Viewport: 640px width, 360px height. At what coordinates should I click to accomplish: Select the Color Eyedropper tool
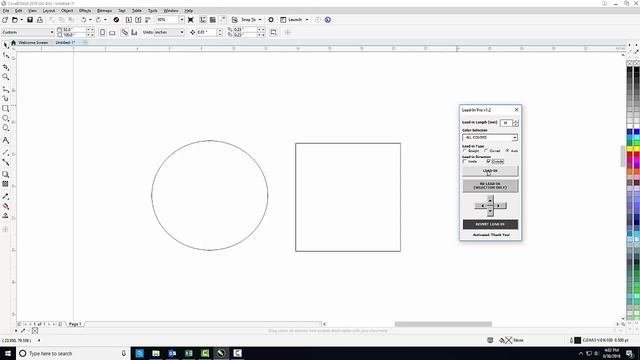pyautogui.click(x=6, y=196)
